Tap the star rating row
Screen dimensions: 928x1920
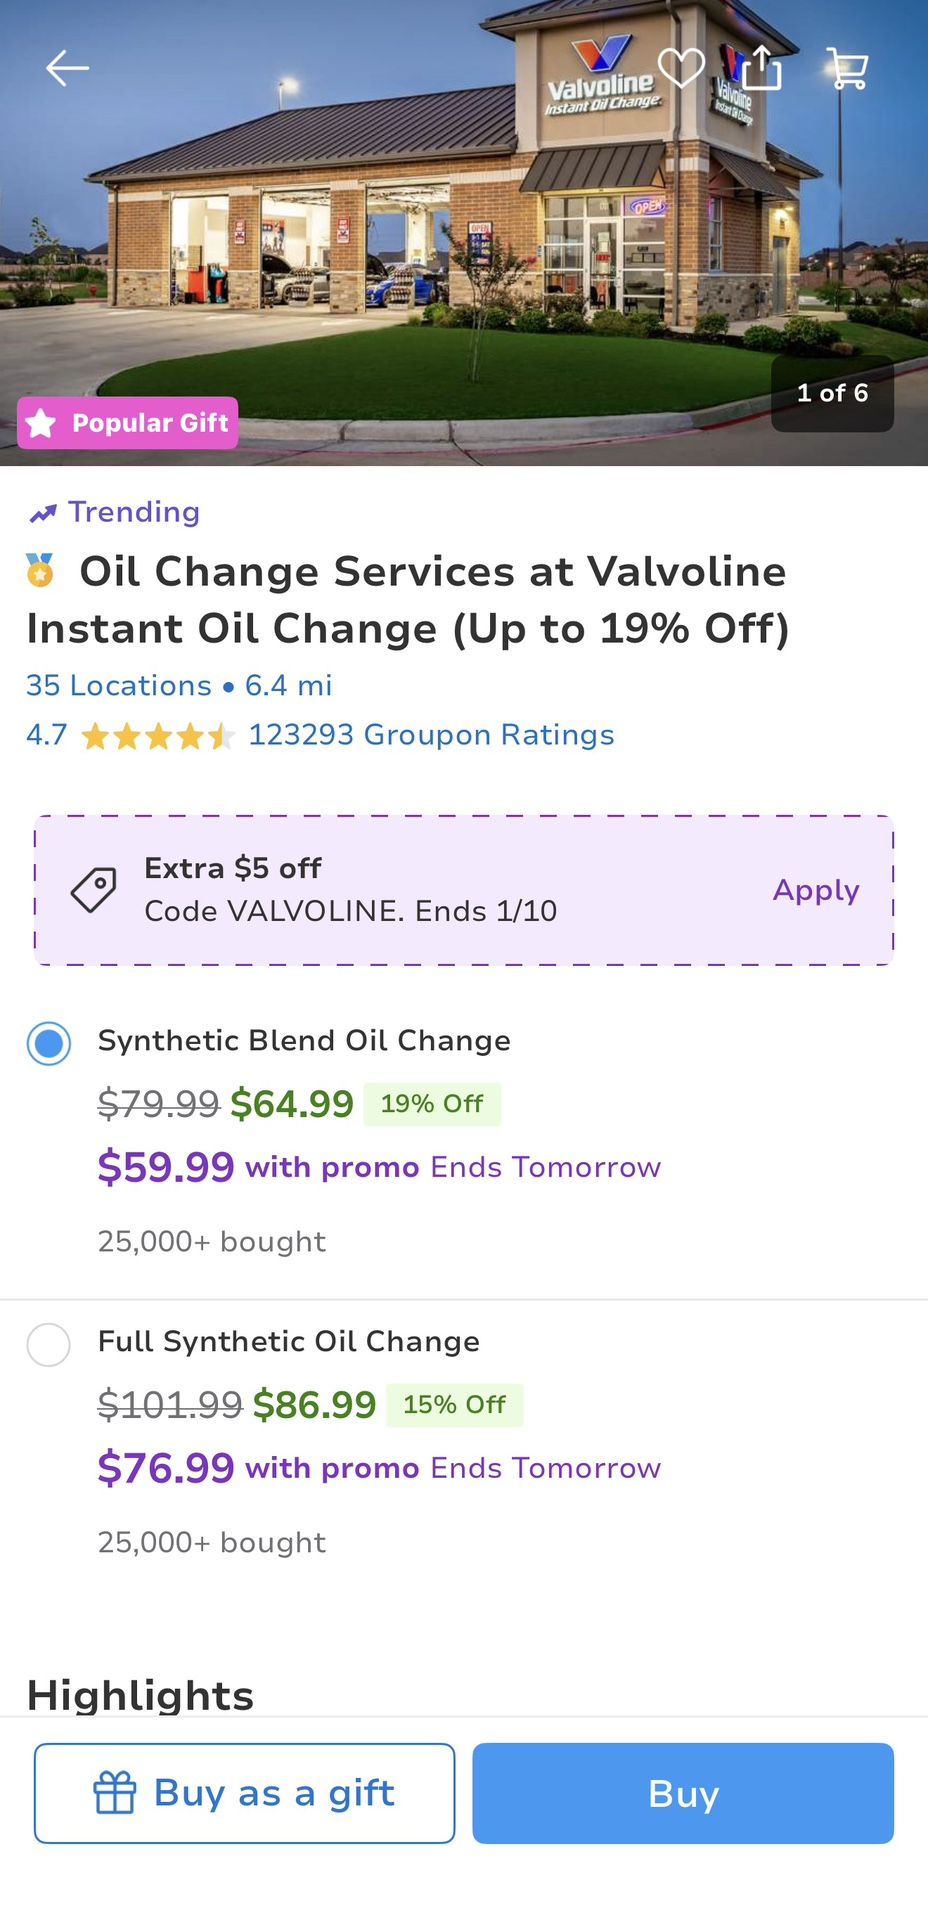click(157, 737)
